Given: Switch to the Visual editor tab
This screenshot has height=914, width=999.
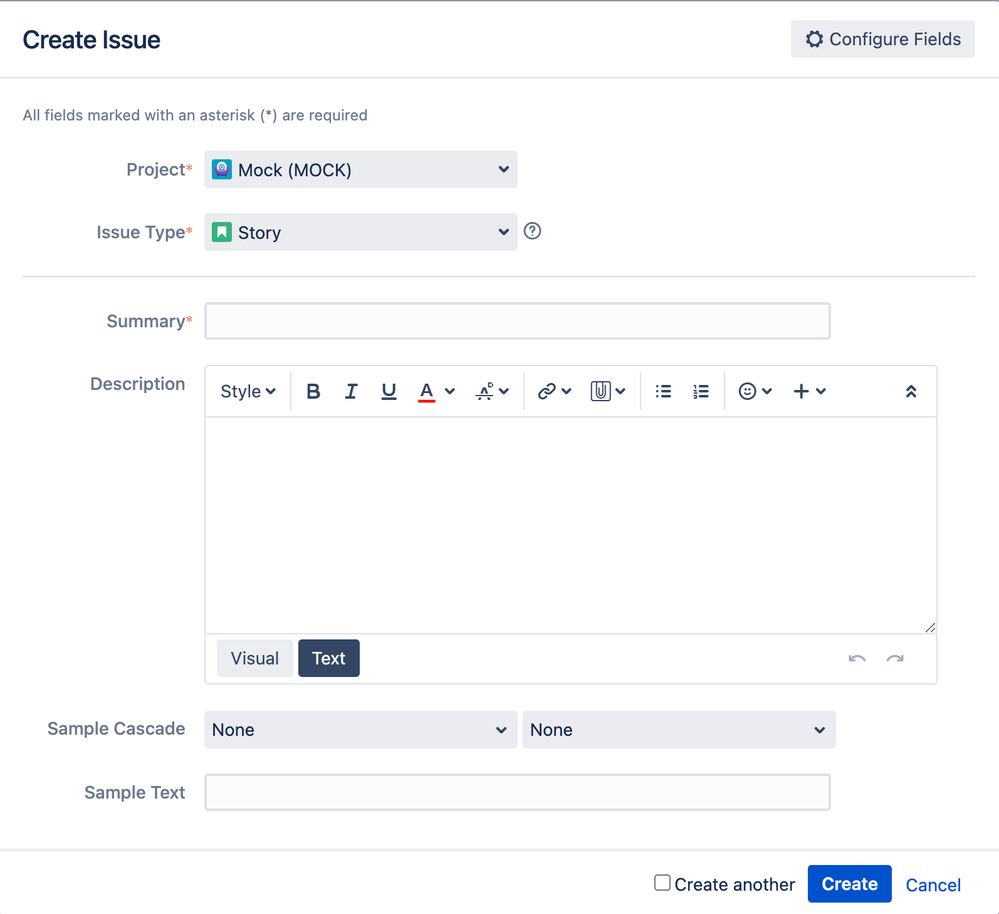Looking at the screenshot, I should [x=255, y=658].
